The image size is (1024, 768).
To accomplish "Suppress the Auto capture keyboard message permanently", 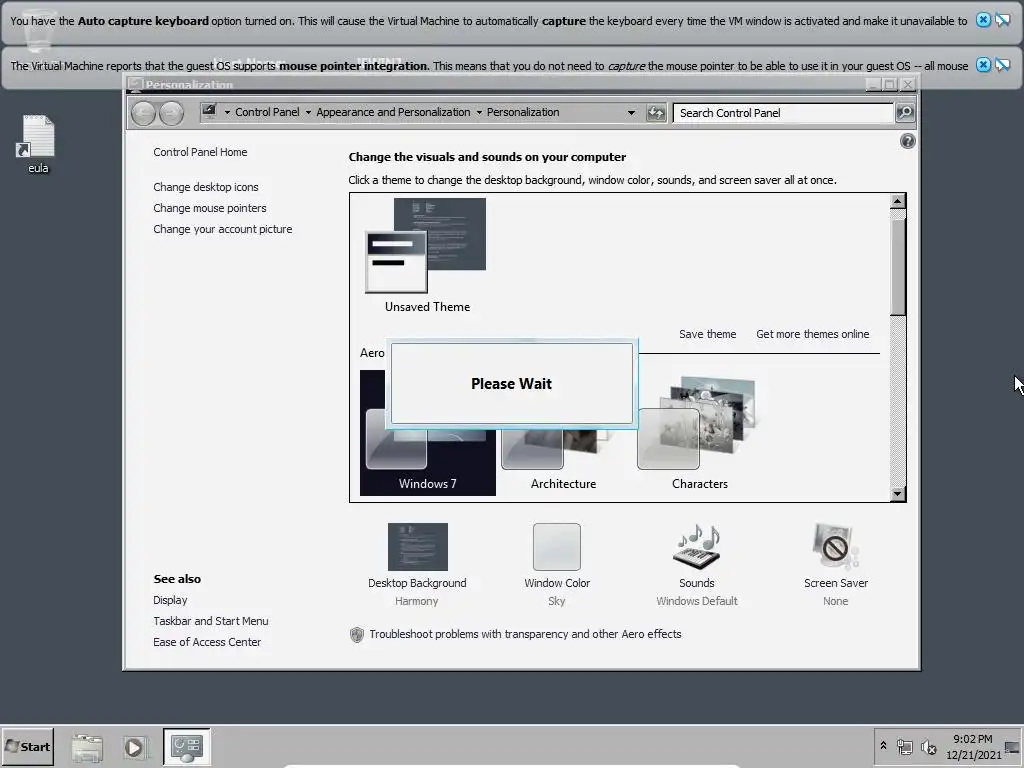I will click(x=1002, y=20).
